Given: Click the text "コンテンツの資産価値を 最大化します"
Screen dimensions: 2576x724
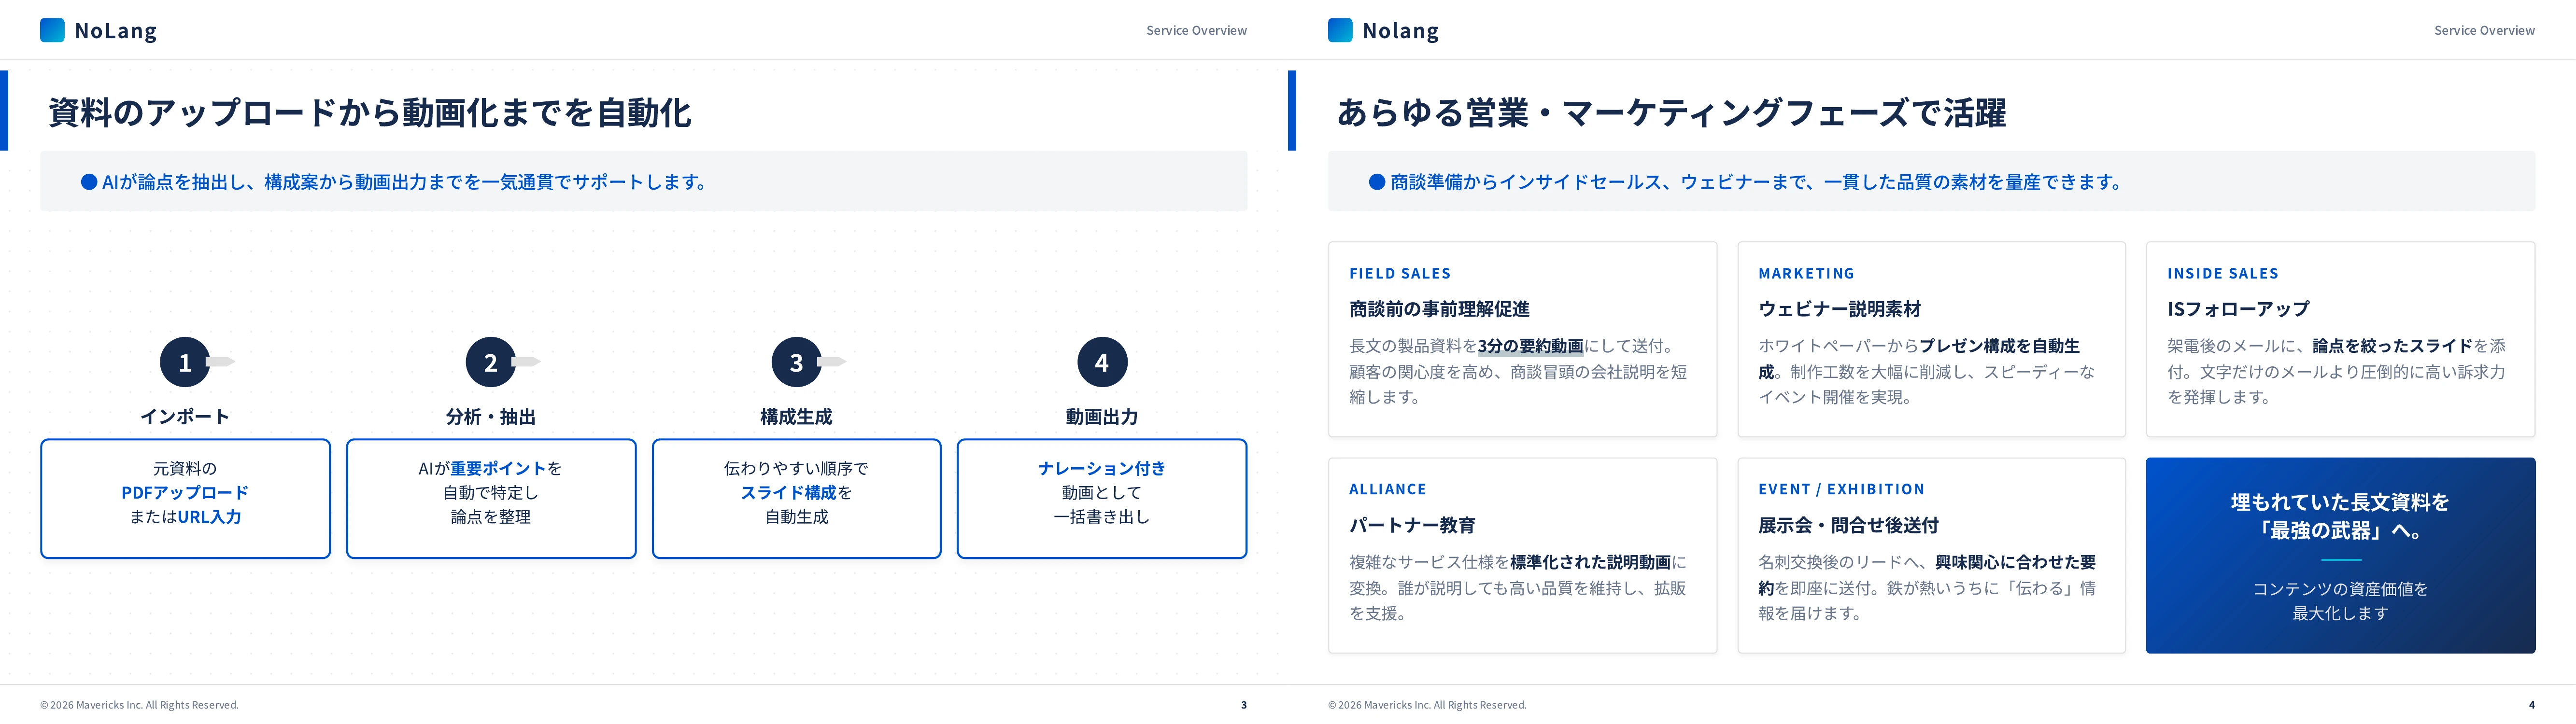Looking at the screenshot, I should [2340, 601].
